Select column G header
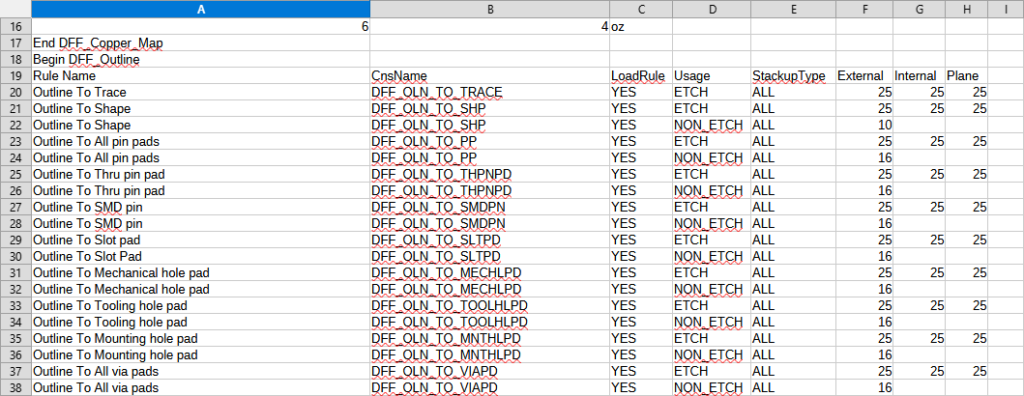 (920, 8)
